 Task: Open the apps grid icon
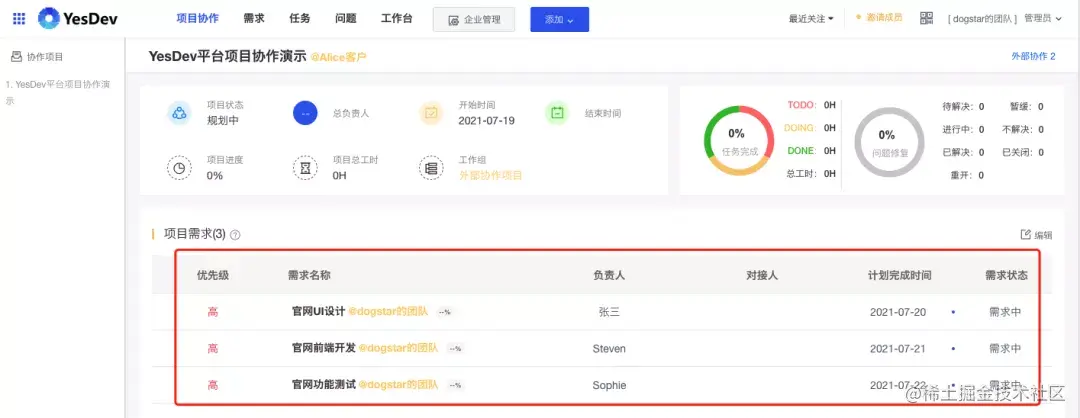[x=19, y=19]
